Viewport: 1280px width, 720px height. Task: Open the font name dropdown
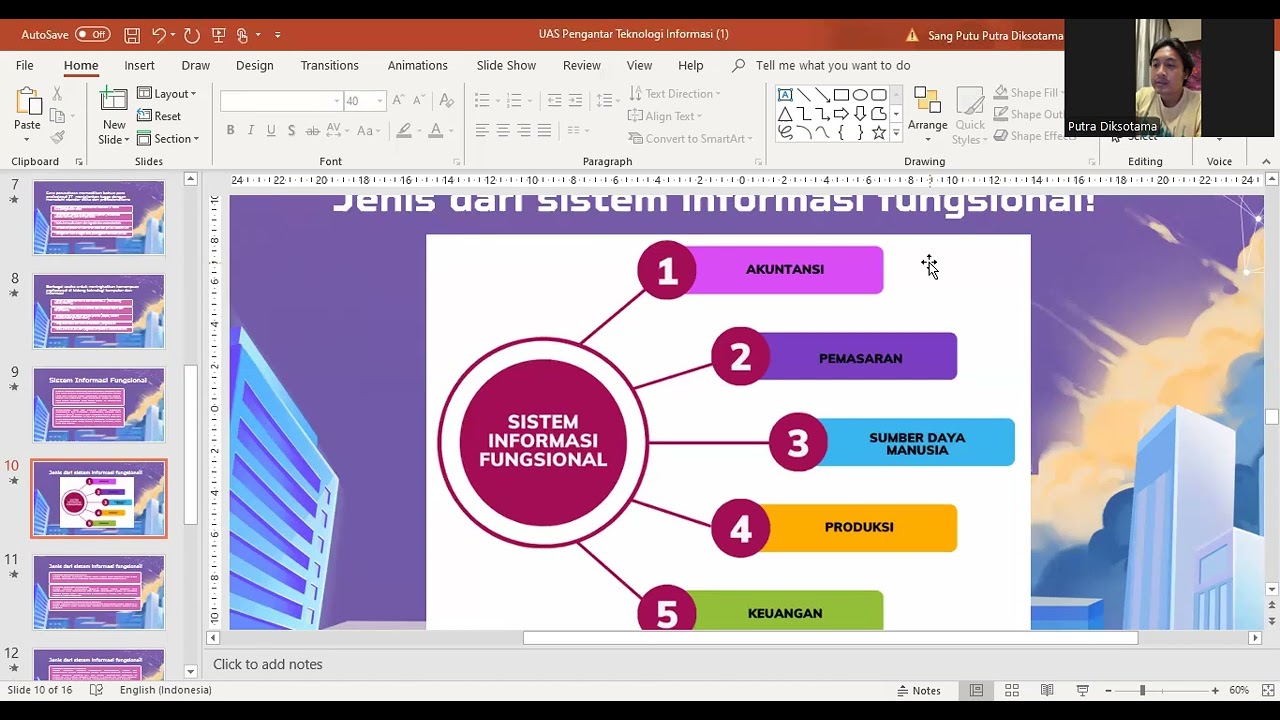[336, 101]
